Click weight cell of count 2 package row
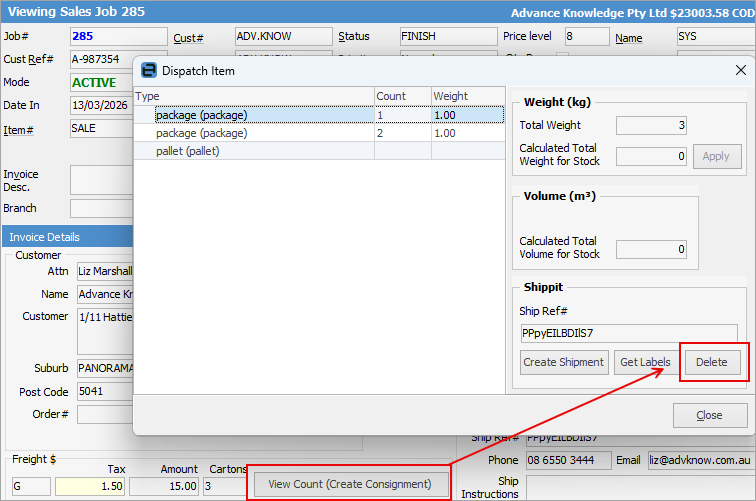 click(x=468, y=133)
